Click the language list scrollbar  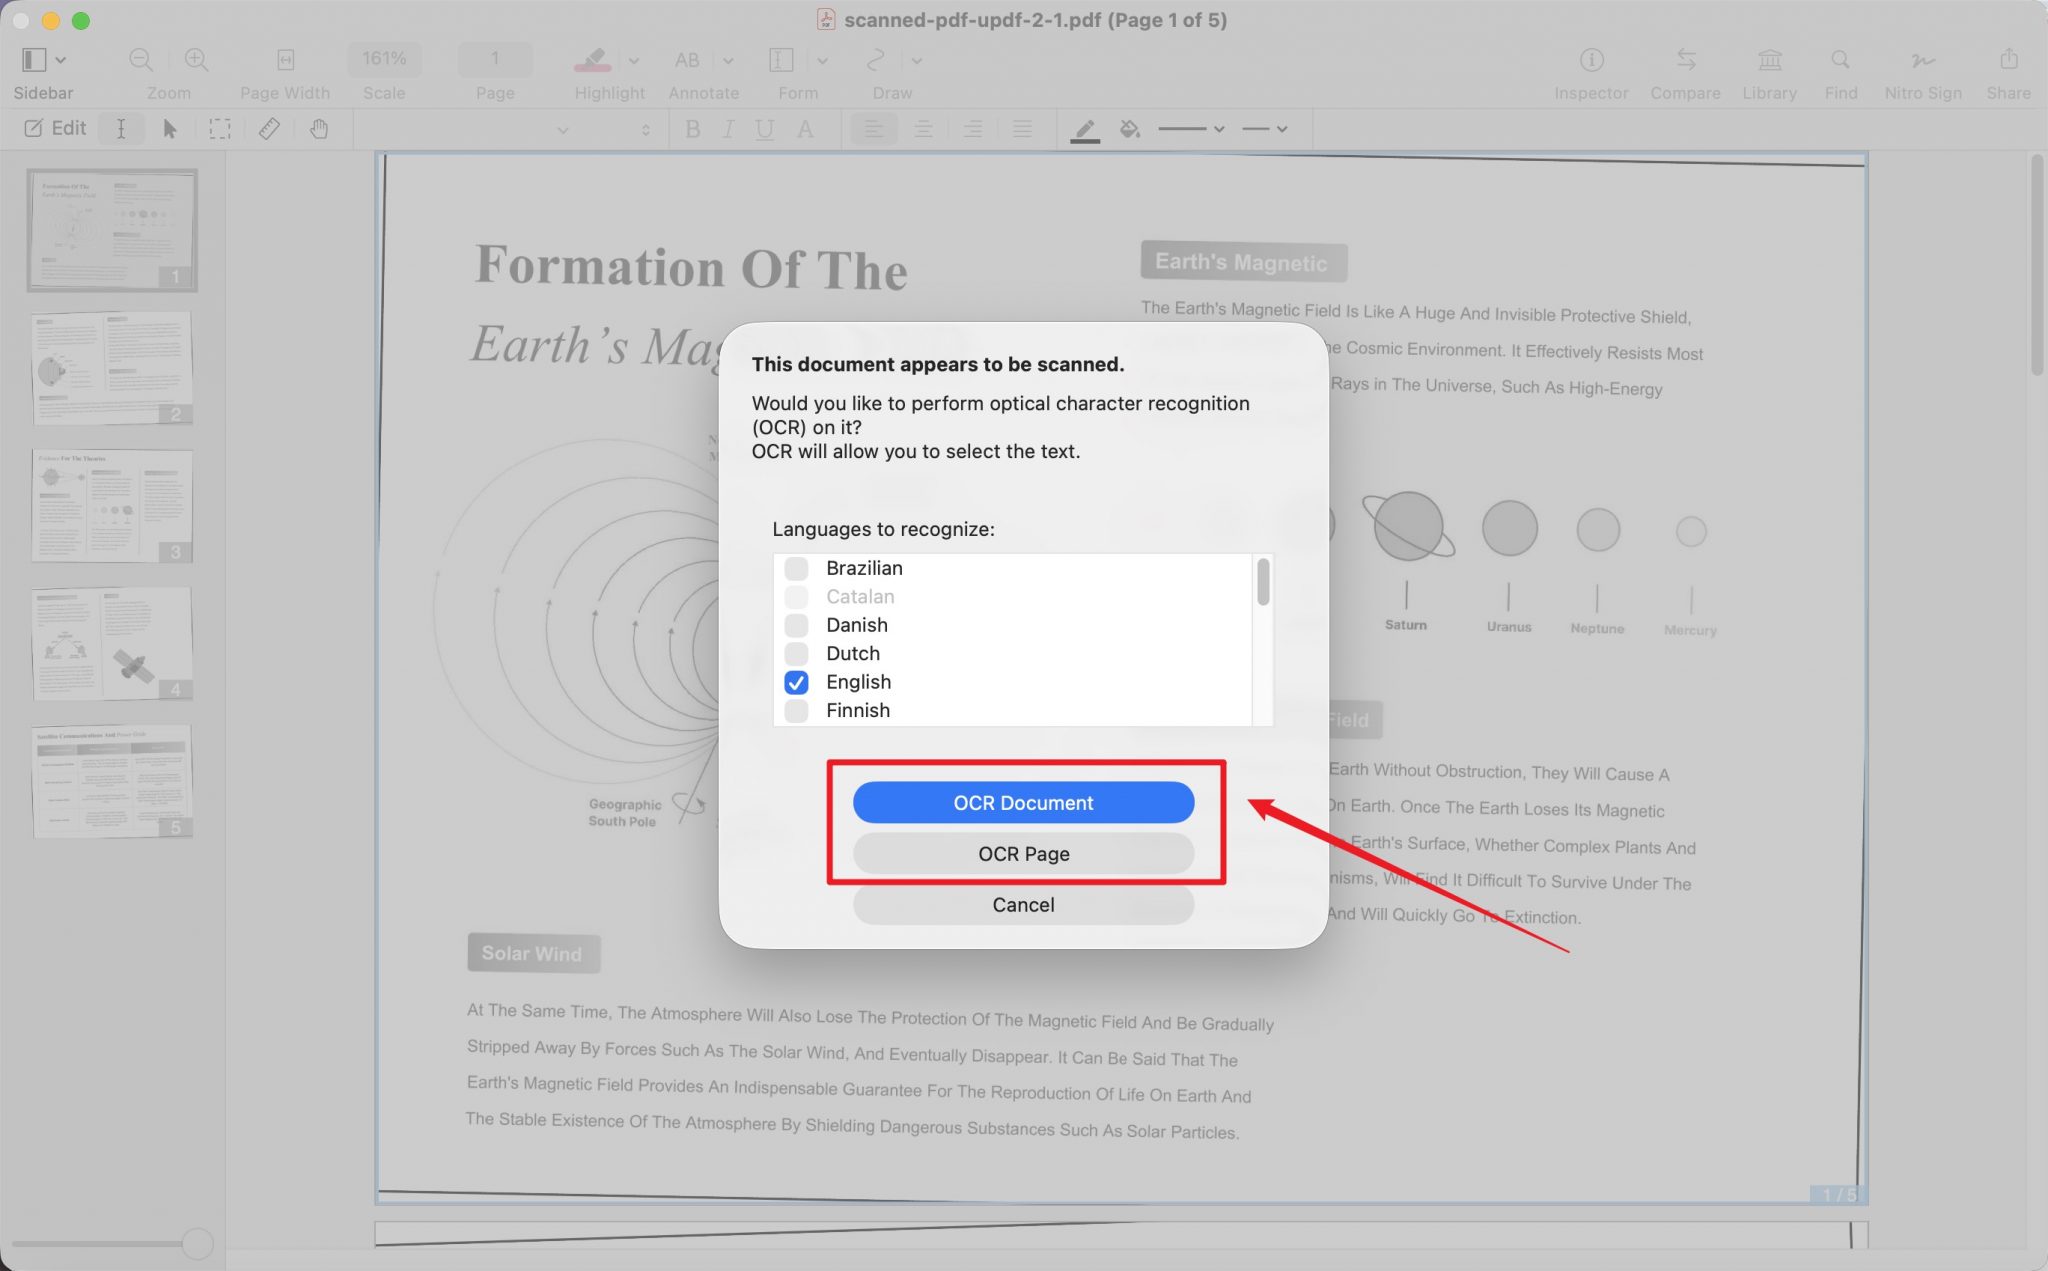[1263, 582]
